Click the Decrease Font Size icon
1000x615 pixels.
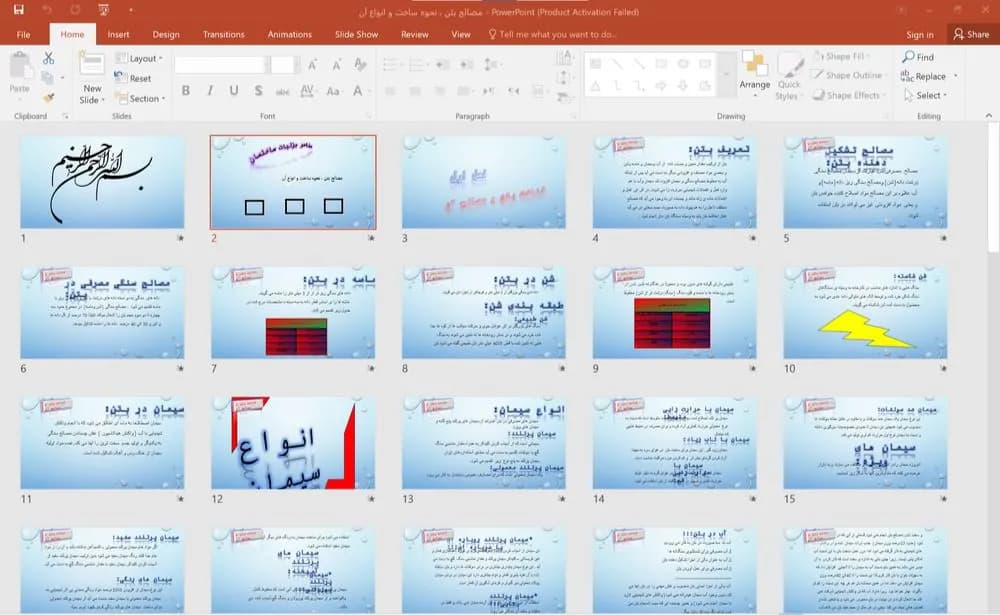coord(336,64)
